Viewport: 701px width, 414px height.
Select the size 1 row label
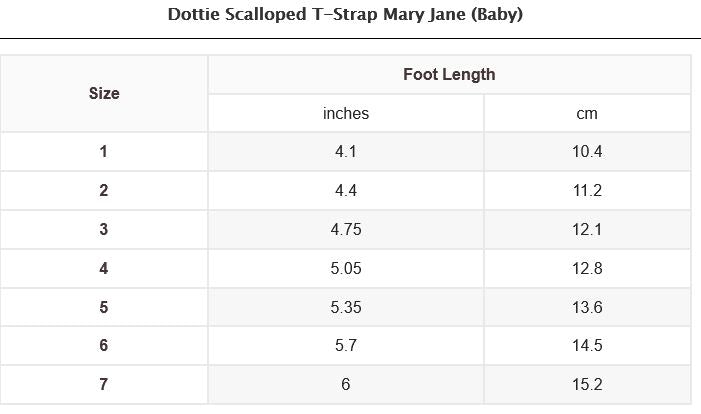tap(104, 152)
